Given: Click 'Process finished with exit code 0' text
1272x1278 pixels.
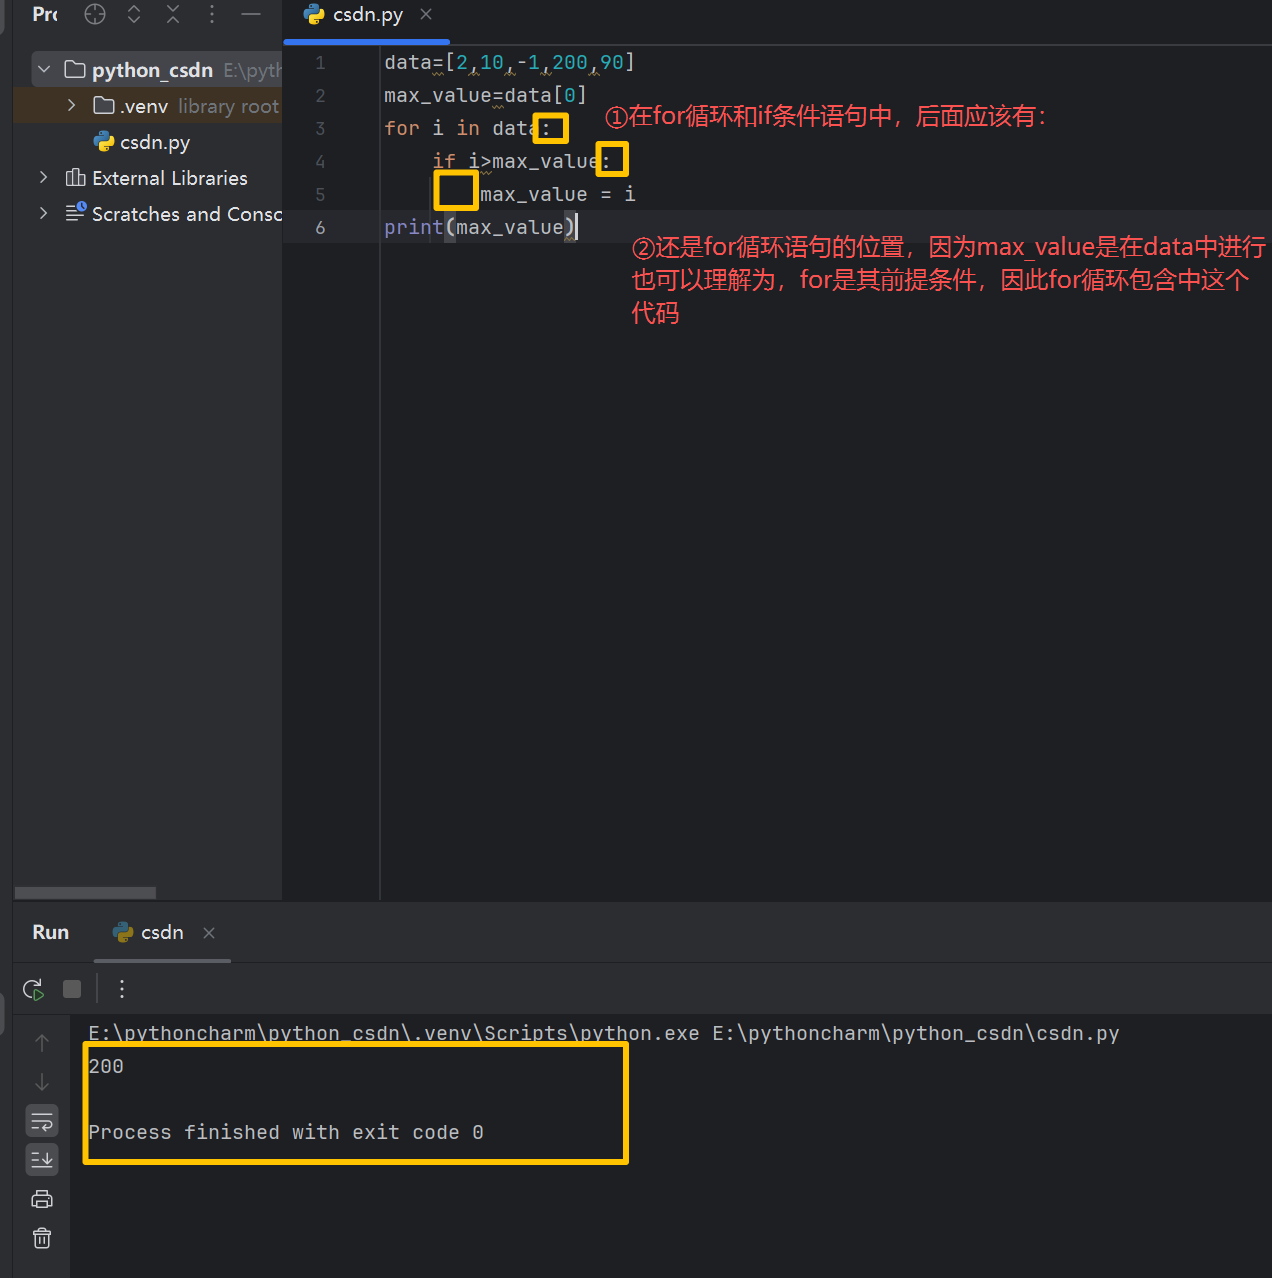Looking at the screenshot, I should click(286, 1132).
